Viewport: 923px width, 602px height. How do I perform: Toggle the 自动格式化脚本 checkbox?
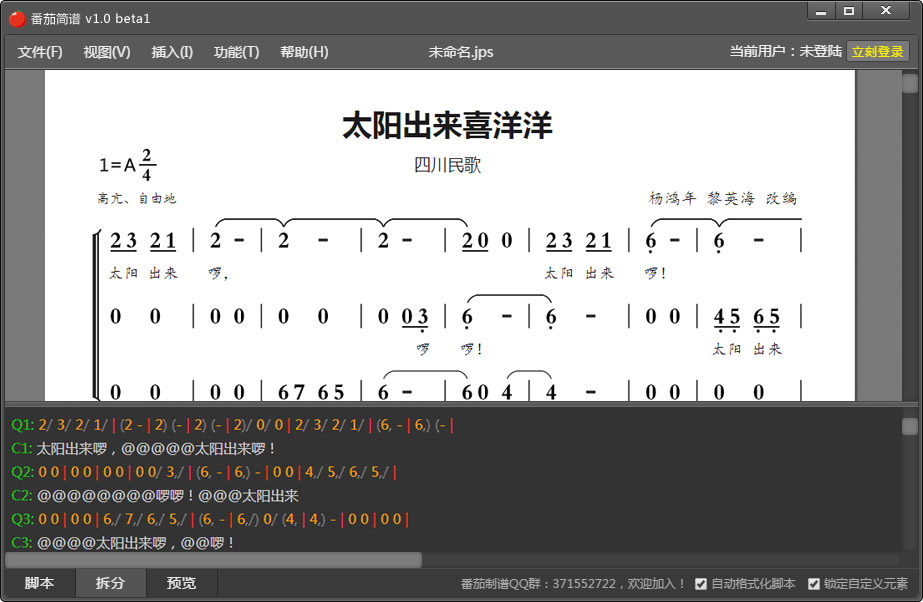[x=701, y=584]
